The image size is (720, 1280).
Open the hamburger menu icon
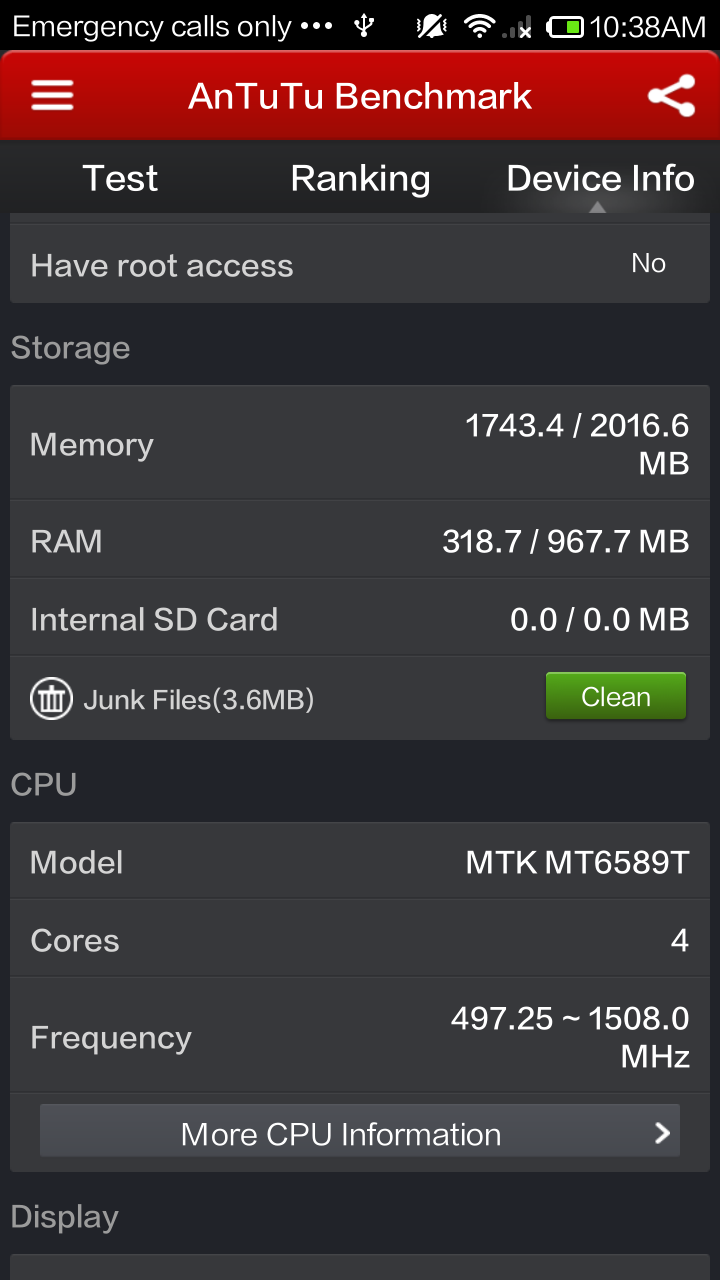coord(52,95)
